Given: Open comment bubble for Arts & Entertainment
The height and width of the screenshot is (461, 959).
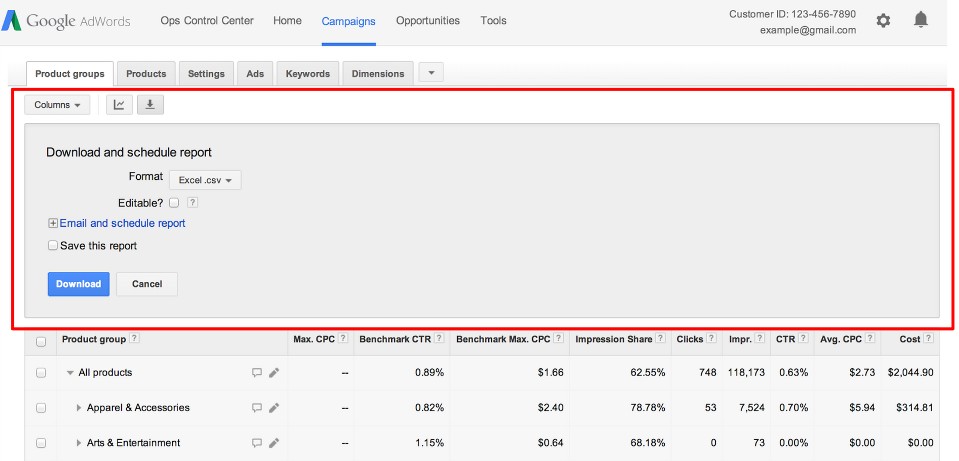Looking at the screenshot, I should (257, 443).
